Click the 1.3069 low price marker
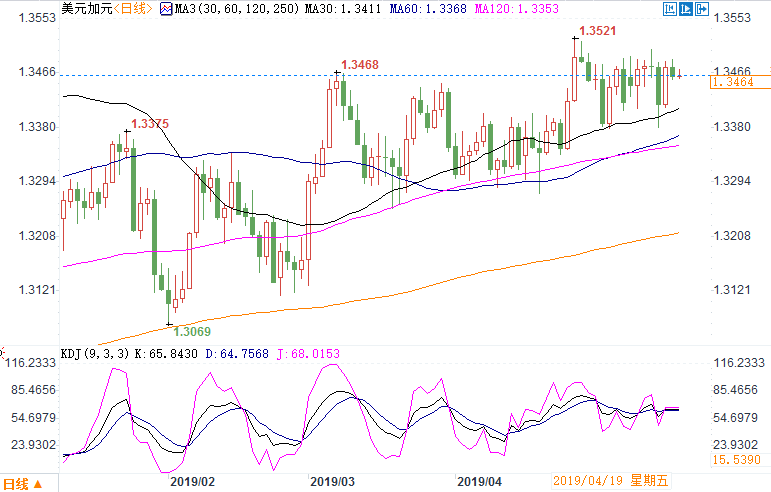The image size is (771, 492). click(x=192, y=330)
